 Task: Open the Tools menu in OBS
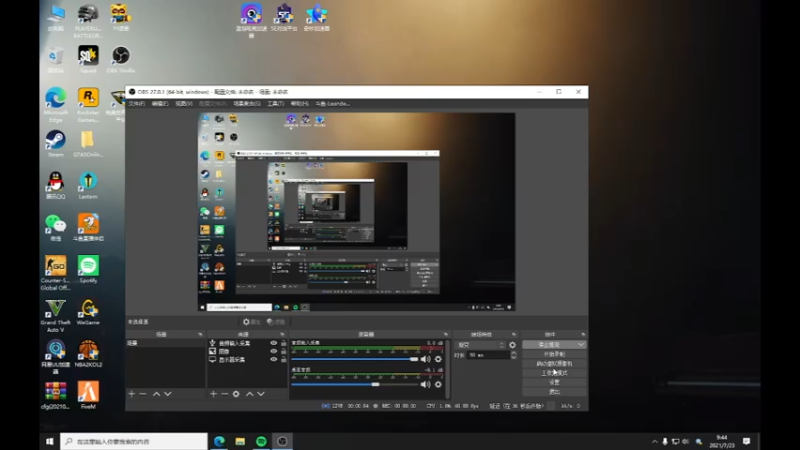pos(276,104)
